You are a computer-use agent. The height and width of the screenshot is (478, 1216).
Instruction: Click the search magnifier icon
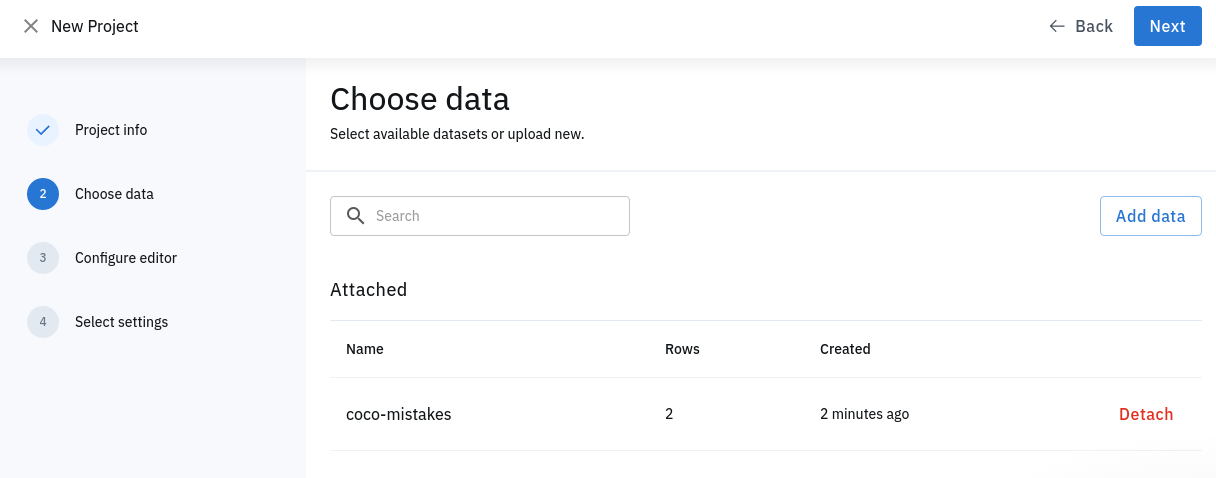(x=355, y=216)
